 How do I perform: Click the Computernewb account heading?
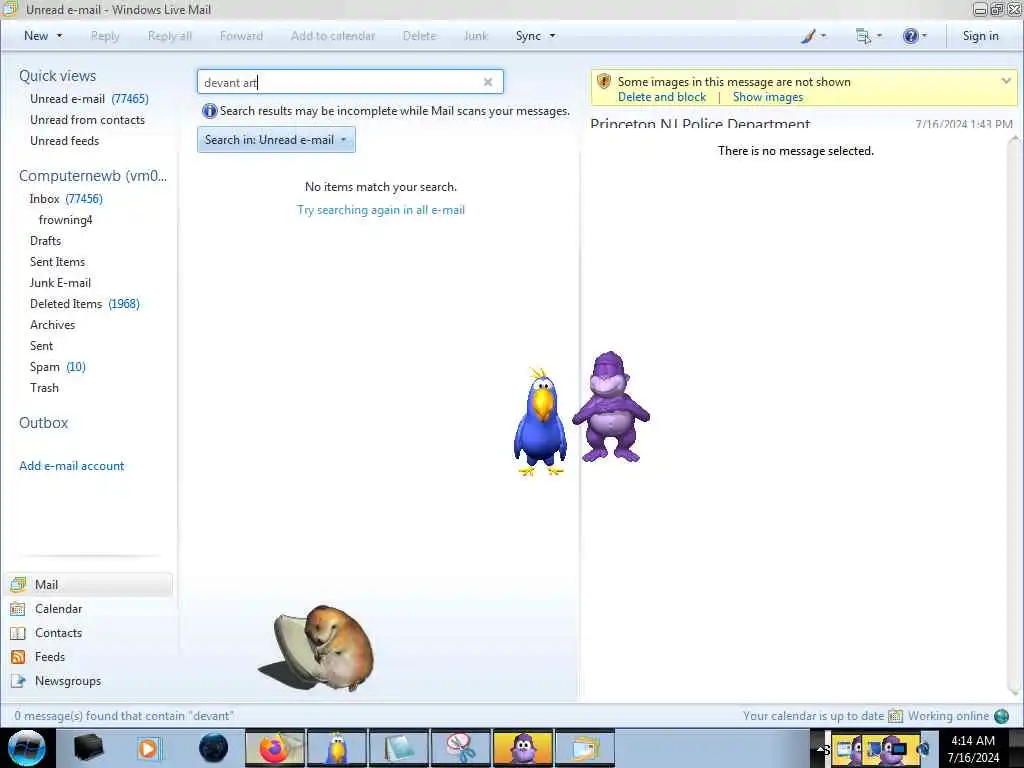pos(93,176)
